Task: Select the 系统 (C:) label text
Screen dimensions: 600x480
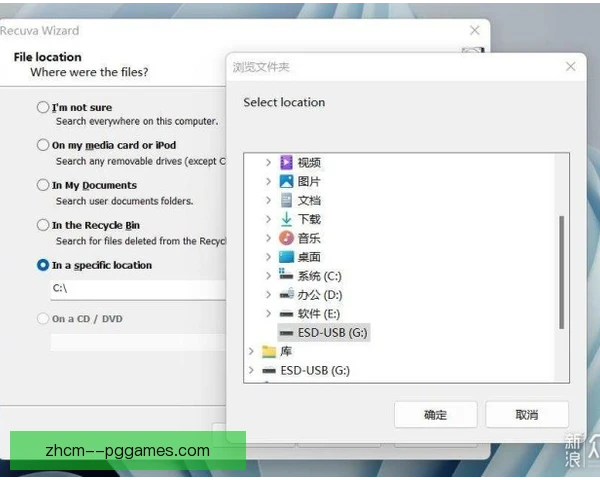Action: tap(320, 276)
